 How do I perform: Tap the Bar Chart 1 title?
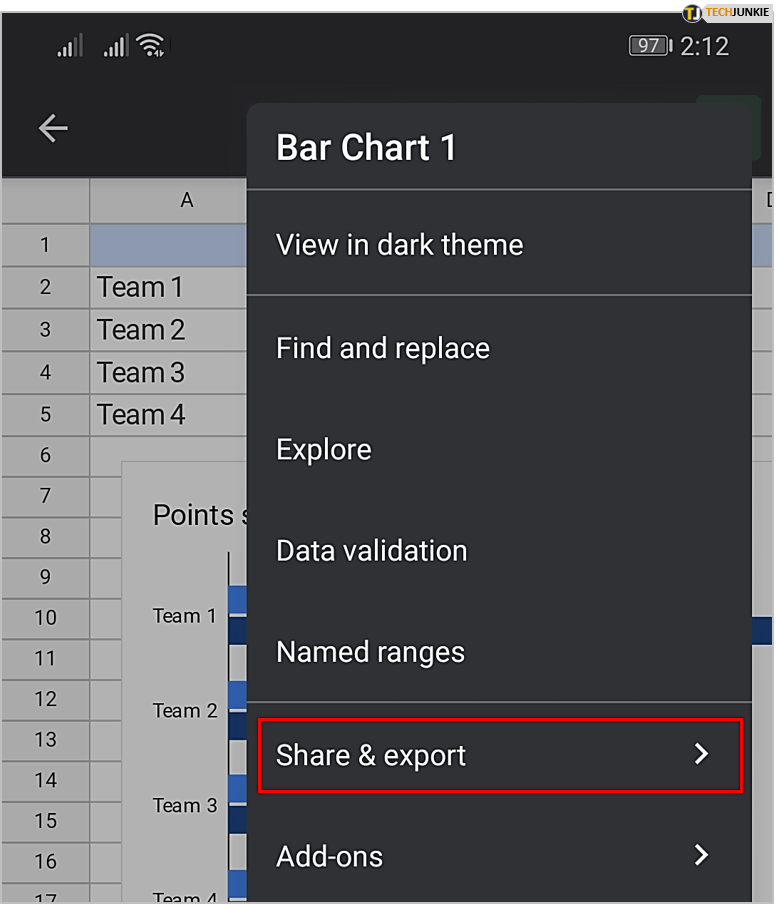tap(366, 148)
